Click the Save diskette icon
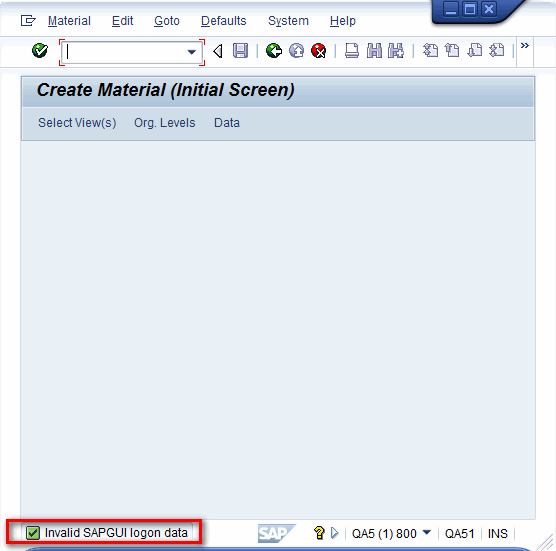 240,51
